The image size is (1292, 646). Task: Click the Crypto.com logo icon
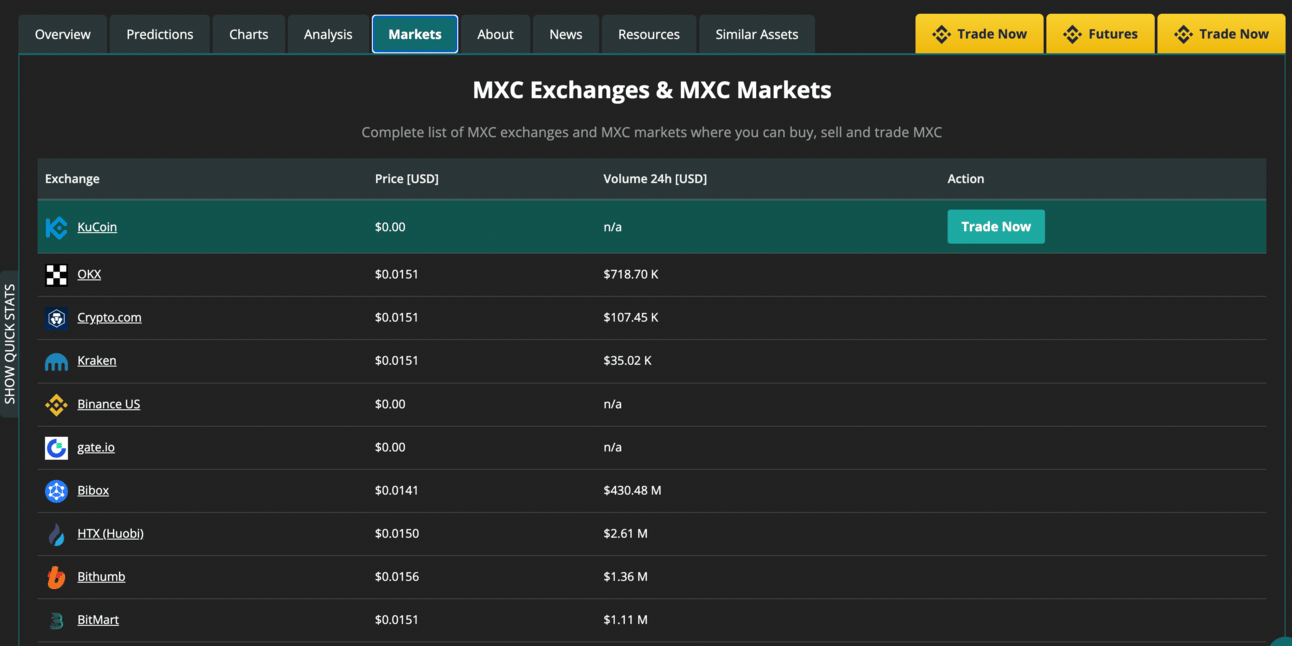click(x=57, y=318)
